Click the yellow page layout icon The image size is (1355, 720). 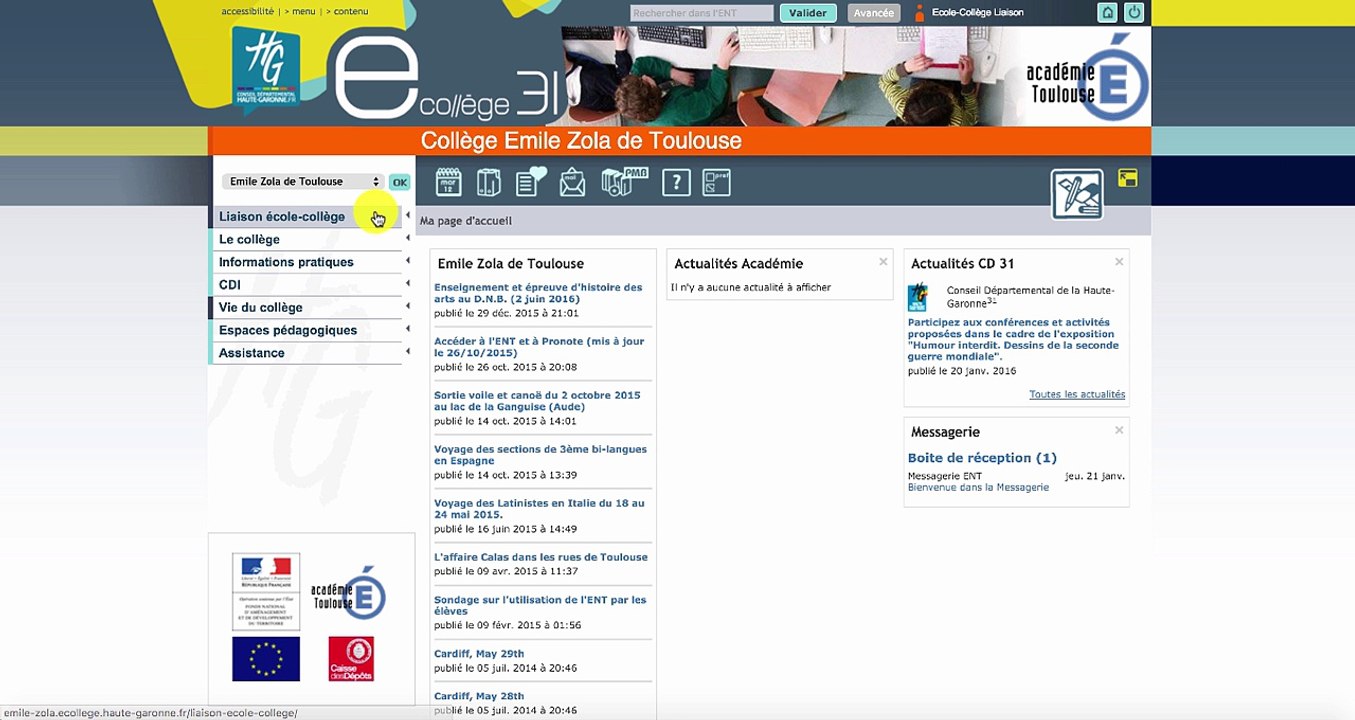[1128, 179]
